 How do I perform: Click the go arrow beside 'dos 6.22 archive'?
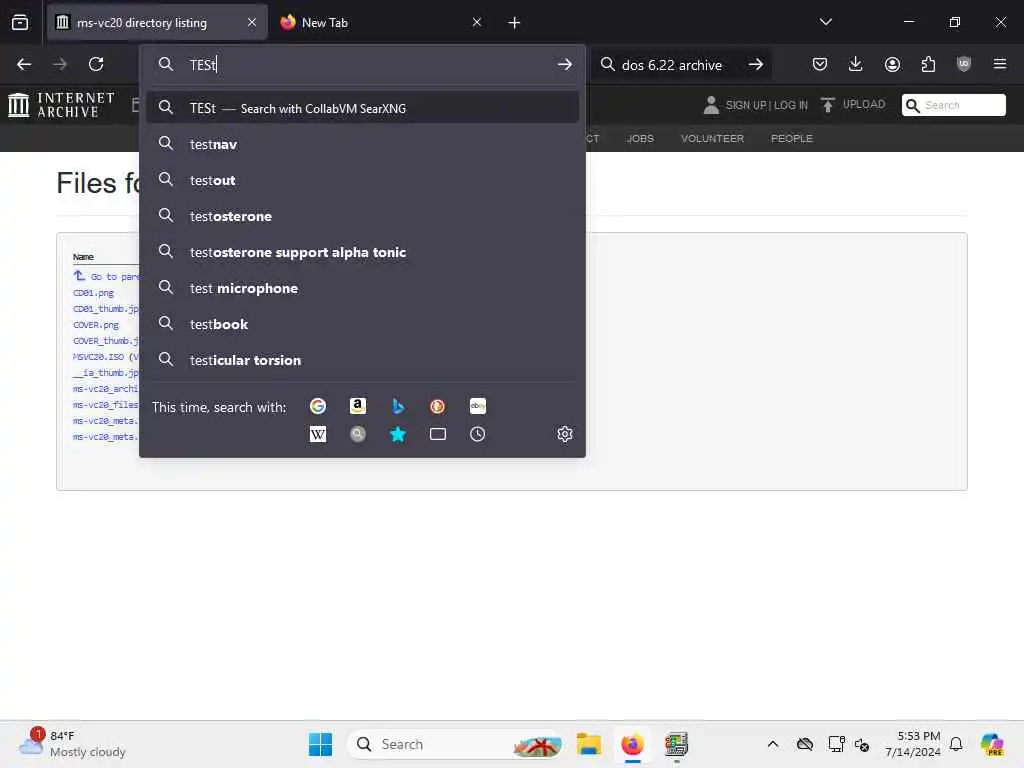[756, 65]
